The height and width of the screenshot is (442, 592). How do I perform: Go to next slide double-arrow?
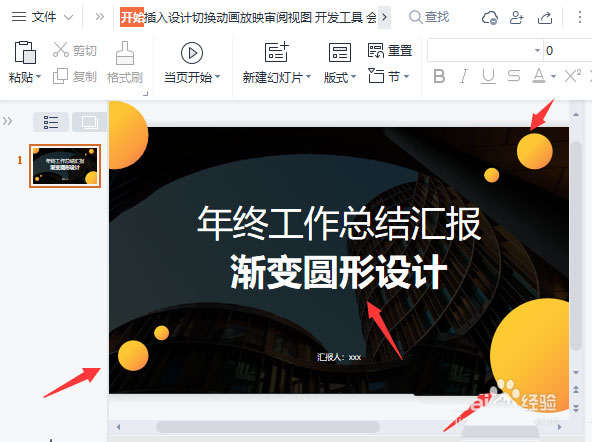click(576, 408)
